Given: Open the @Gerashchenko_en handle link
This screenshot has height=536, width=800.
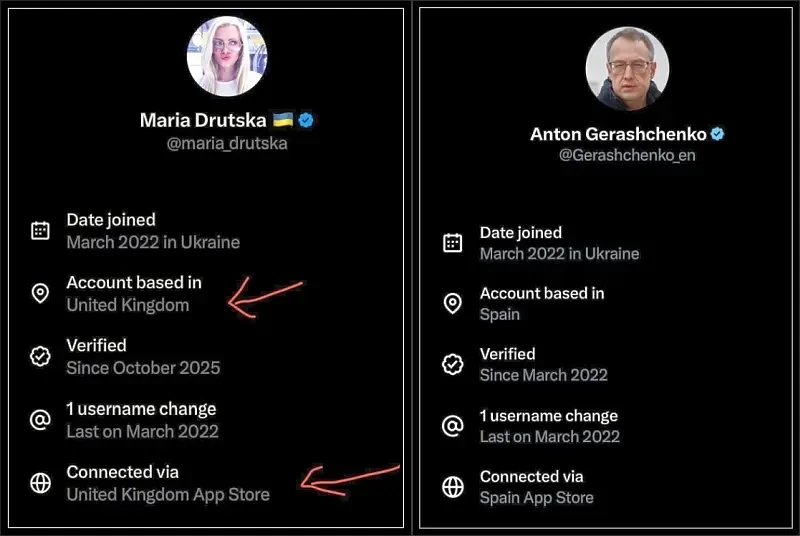Looking at the screenshot, I should 626,156.
